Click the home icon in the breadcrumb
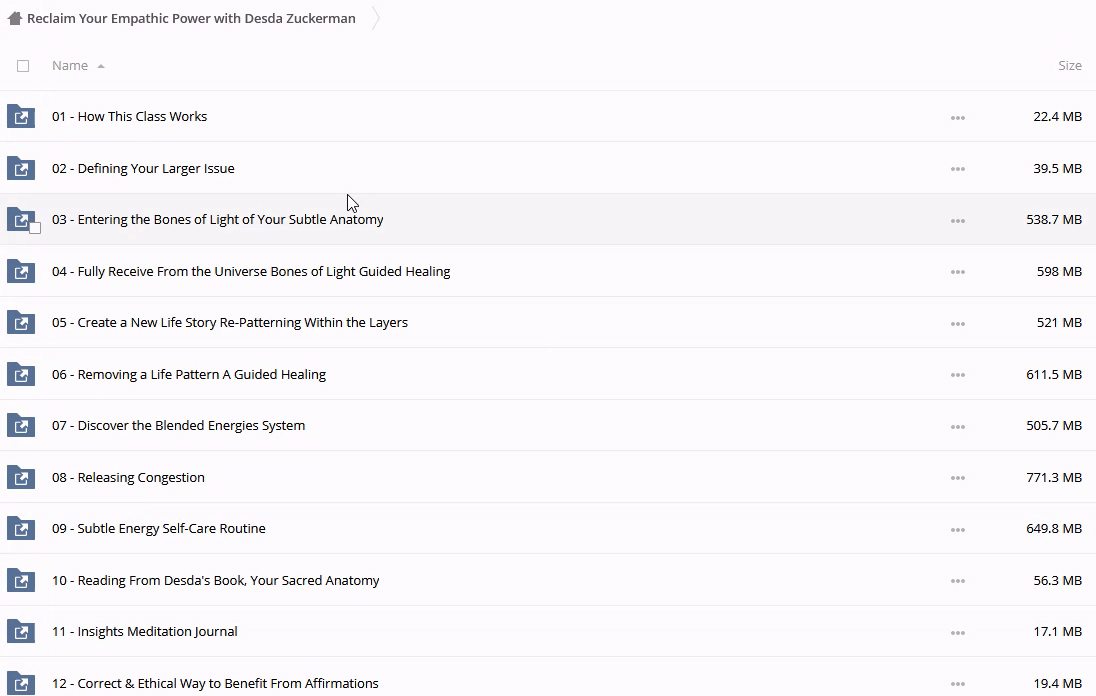The width and height of the screenshot is (1096, 696). tap(14, 19)
